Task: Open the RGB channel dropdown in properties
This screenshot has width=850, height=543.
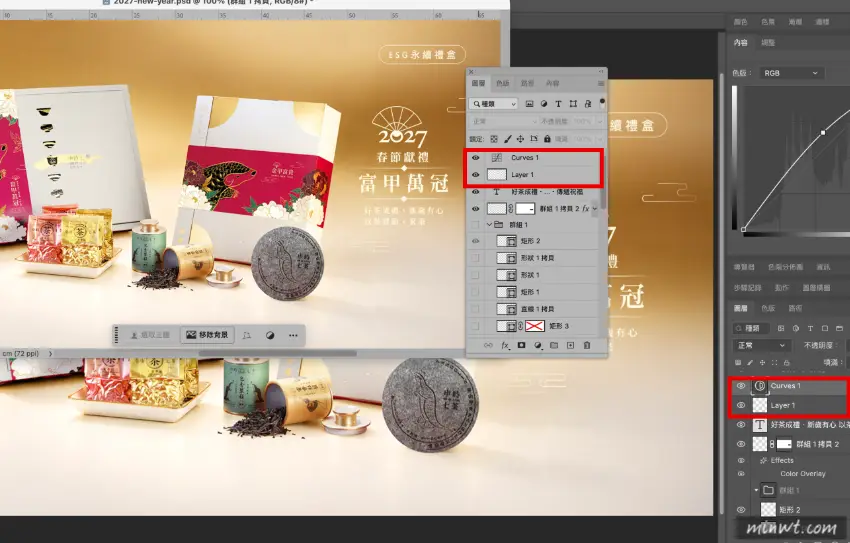Action: 790,73
